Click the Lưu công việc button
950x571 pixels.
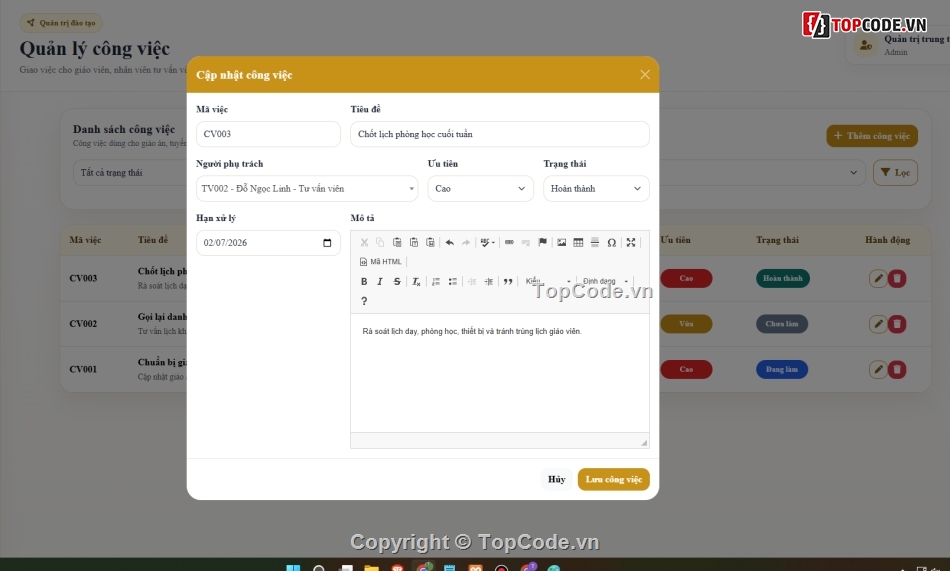614,479
